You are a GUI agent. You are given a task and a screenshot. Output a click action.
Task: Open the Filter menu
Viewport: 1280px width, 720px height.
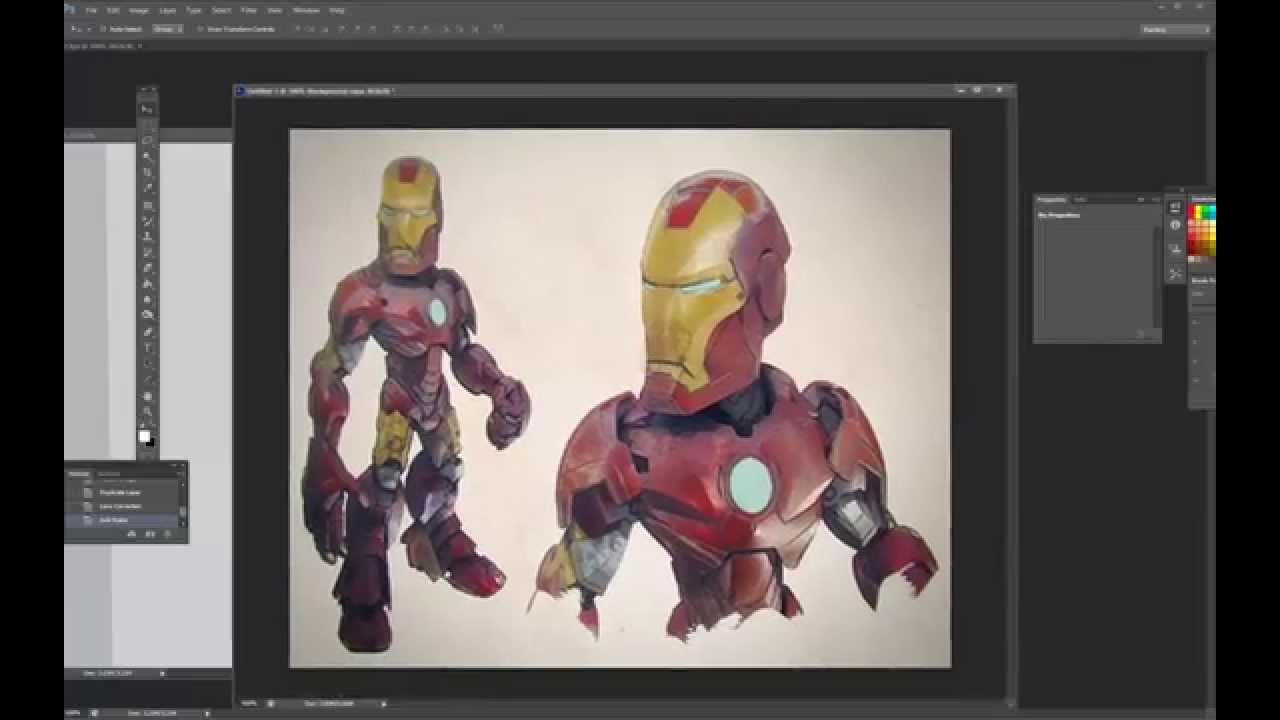(x=248, y=10)
